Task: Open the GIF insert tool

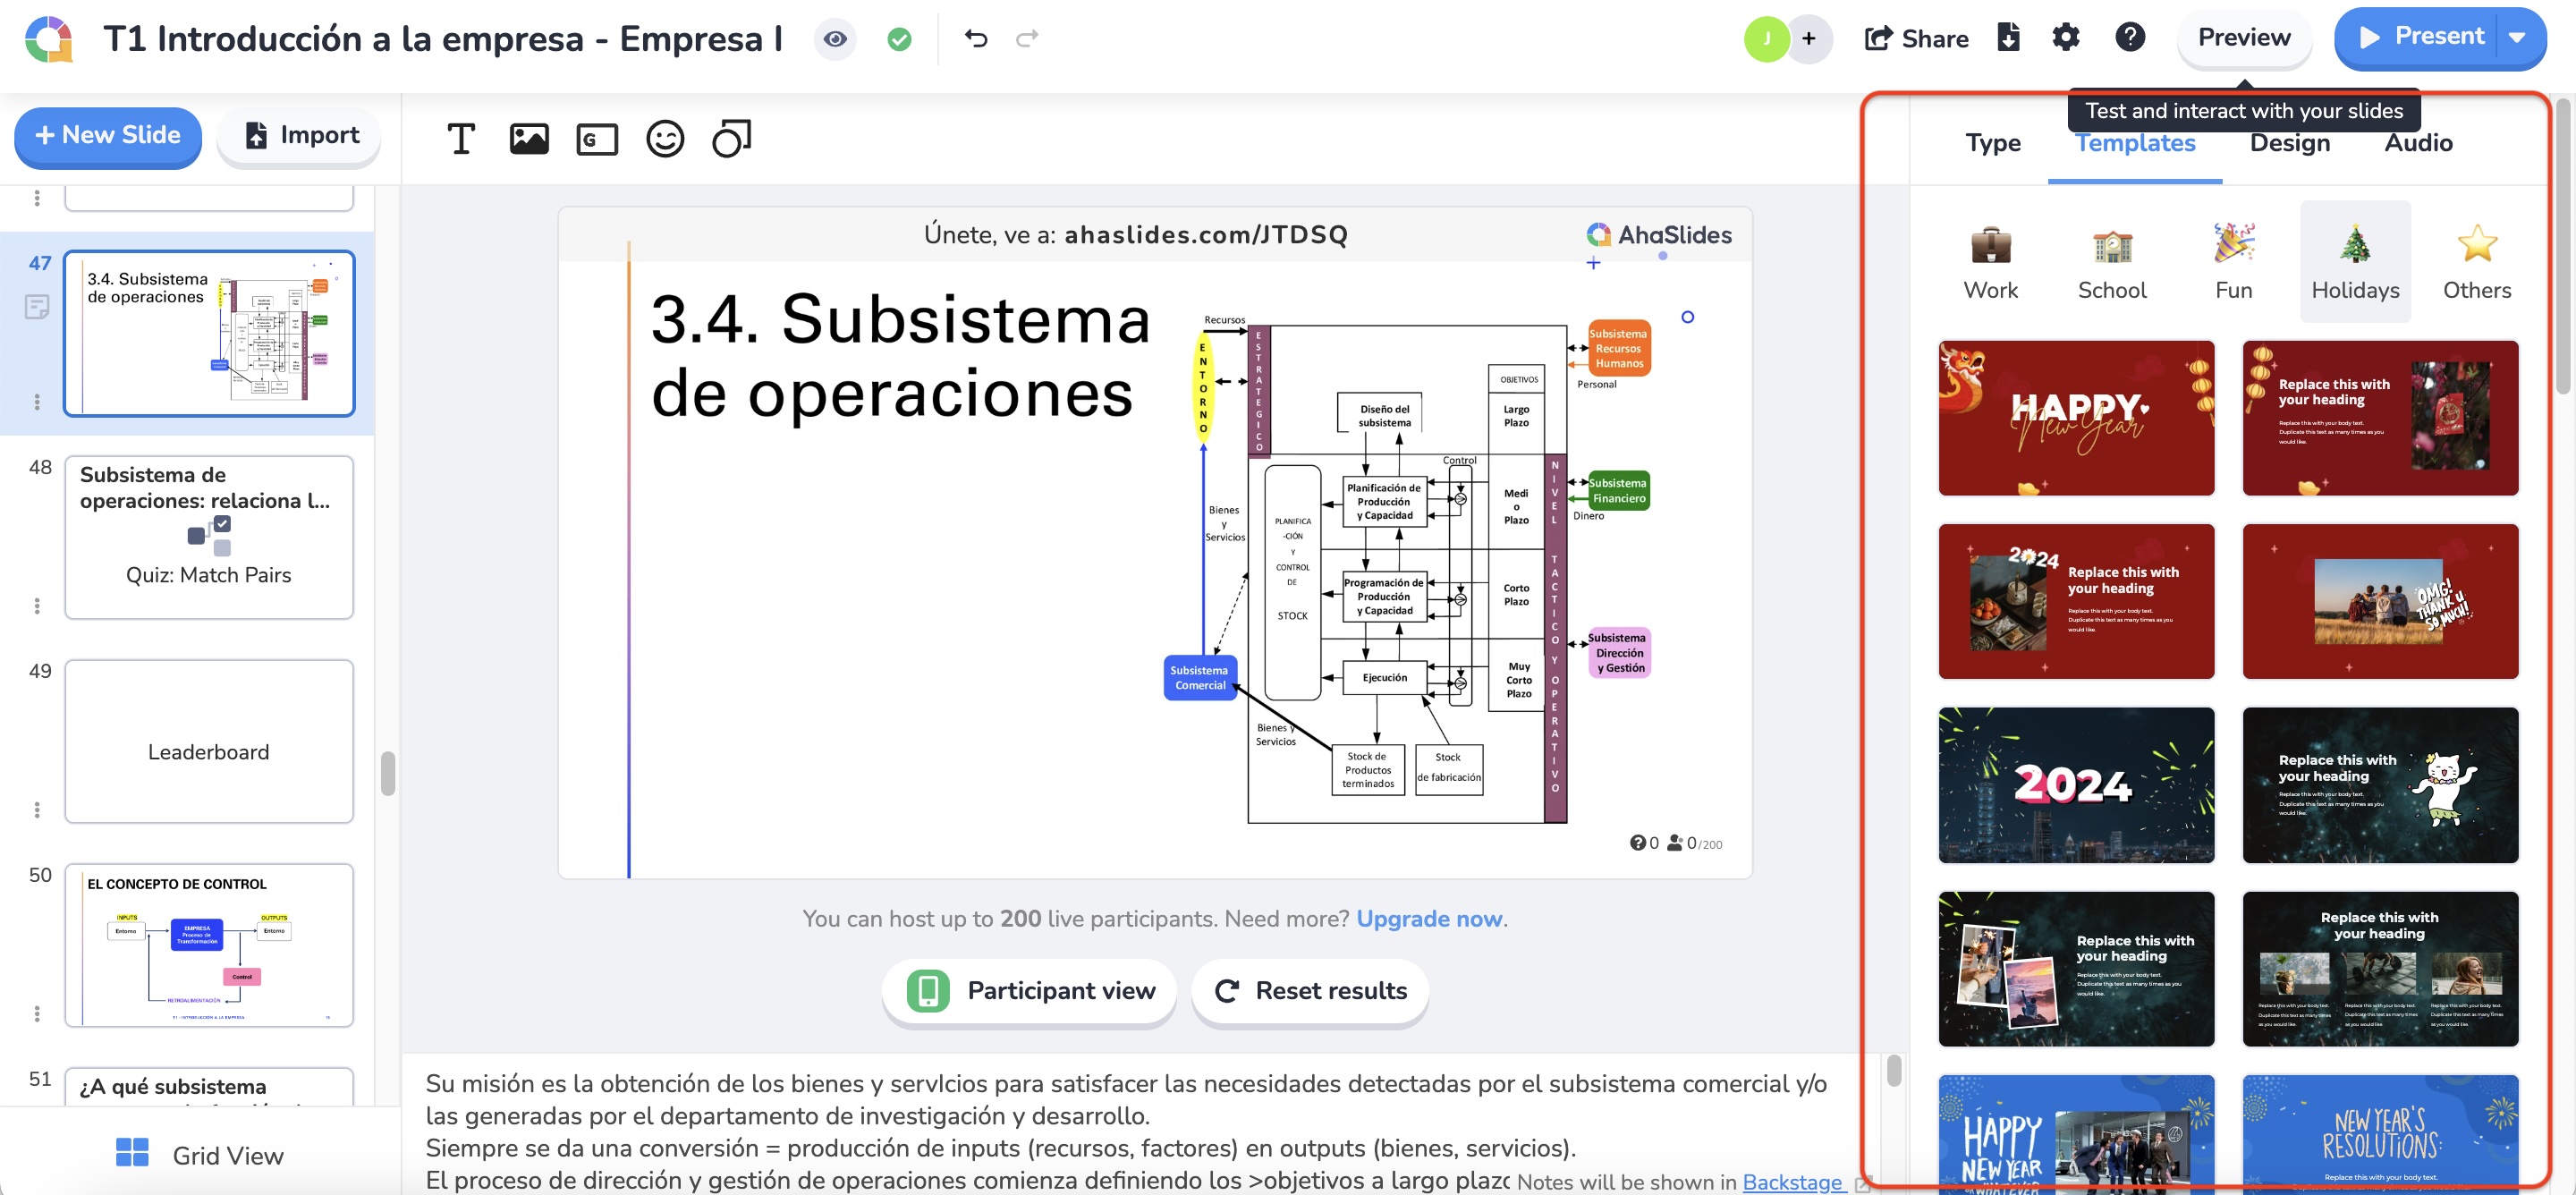Action: tap(597, 139)
